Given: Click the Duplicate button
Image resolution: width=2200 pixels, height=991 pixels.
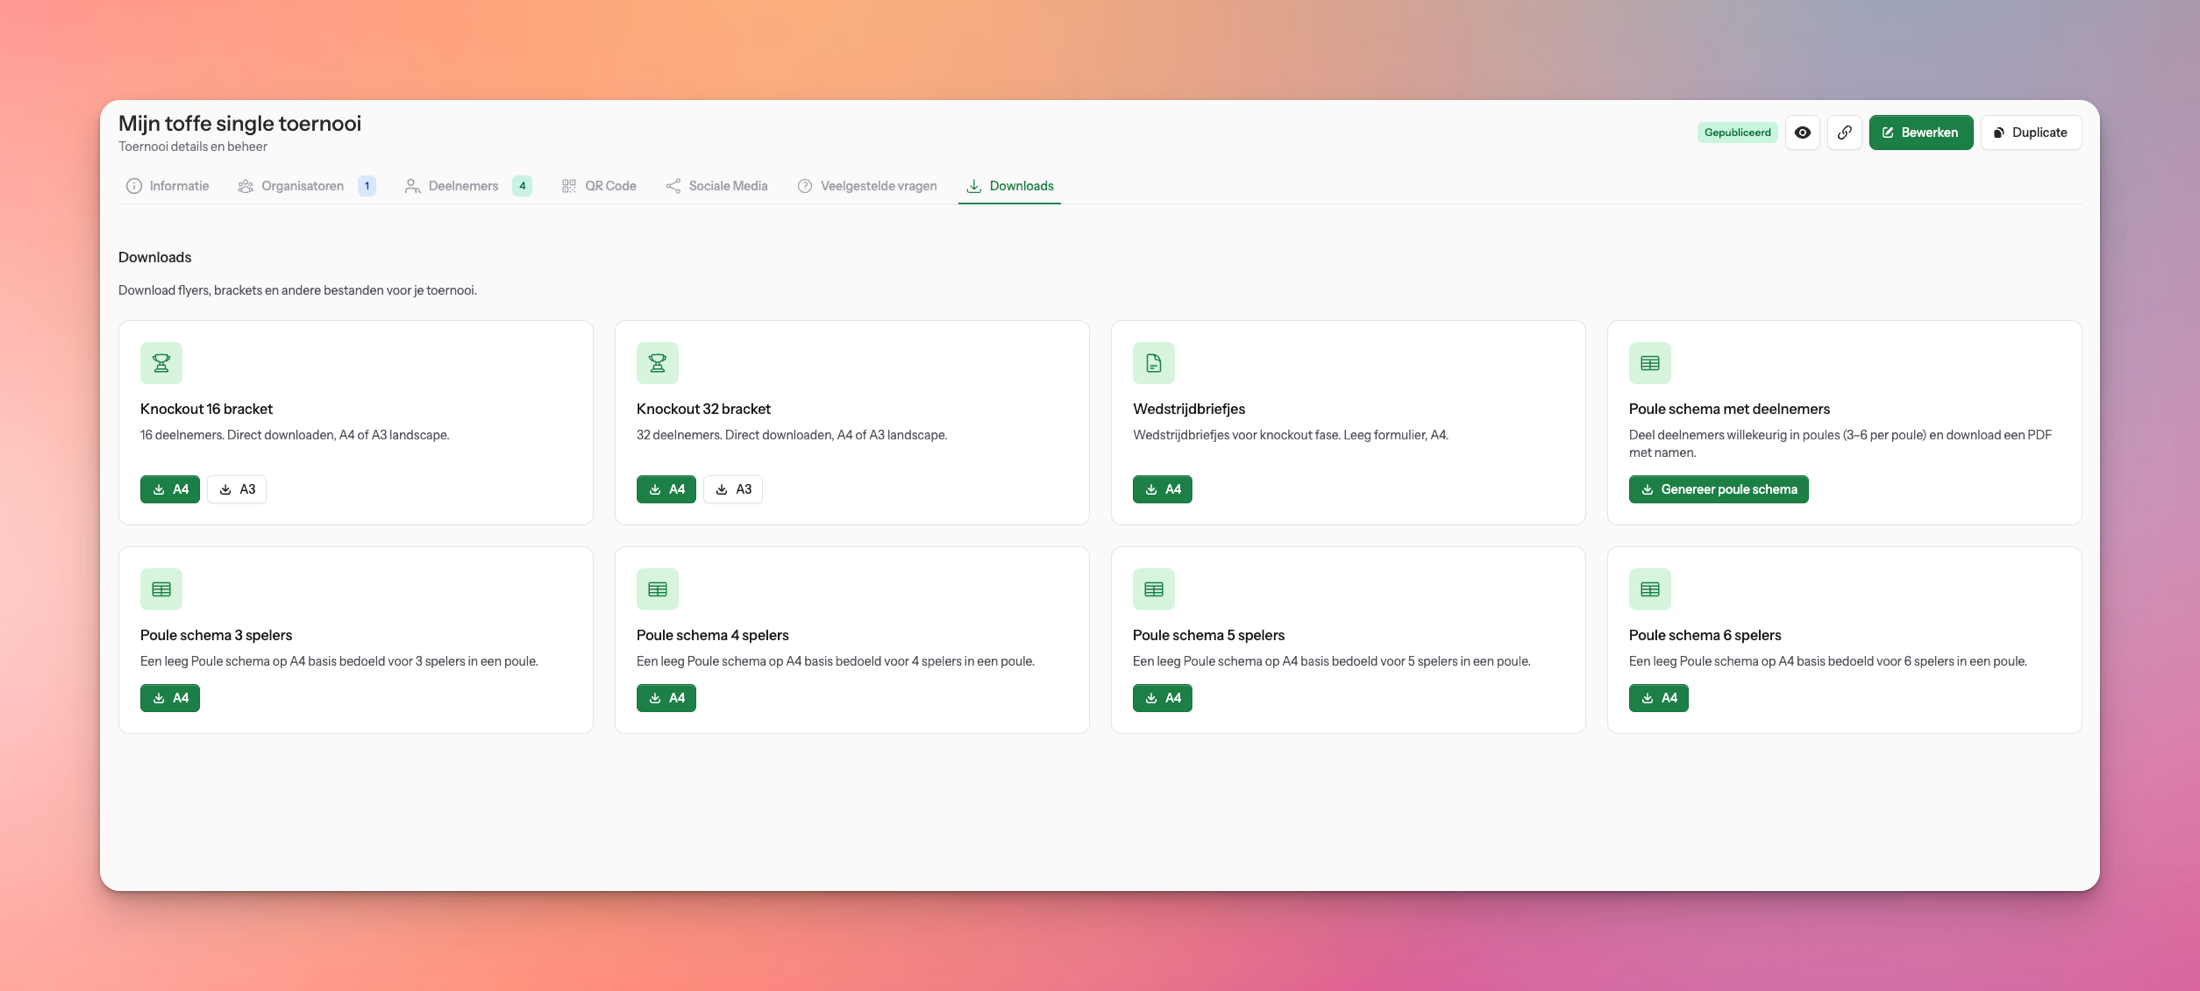Looking at the screenshot, I should coord(2030,133).
